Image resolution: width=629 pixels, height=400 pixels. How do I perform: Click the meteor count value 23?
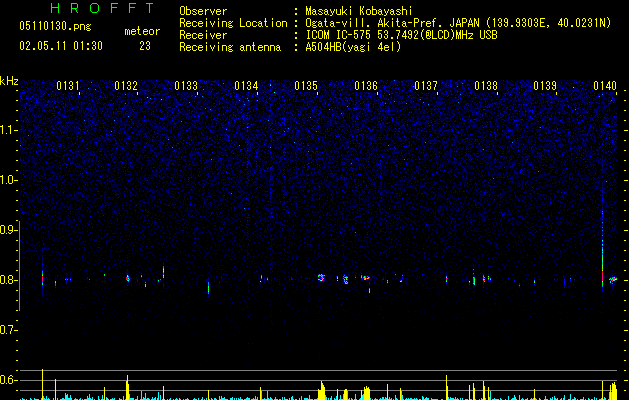point(145,46)
